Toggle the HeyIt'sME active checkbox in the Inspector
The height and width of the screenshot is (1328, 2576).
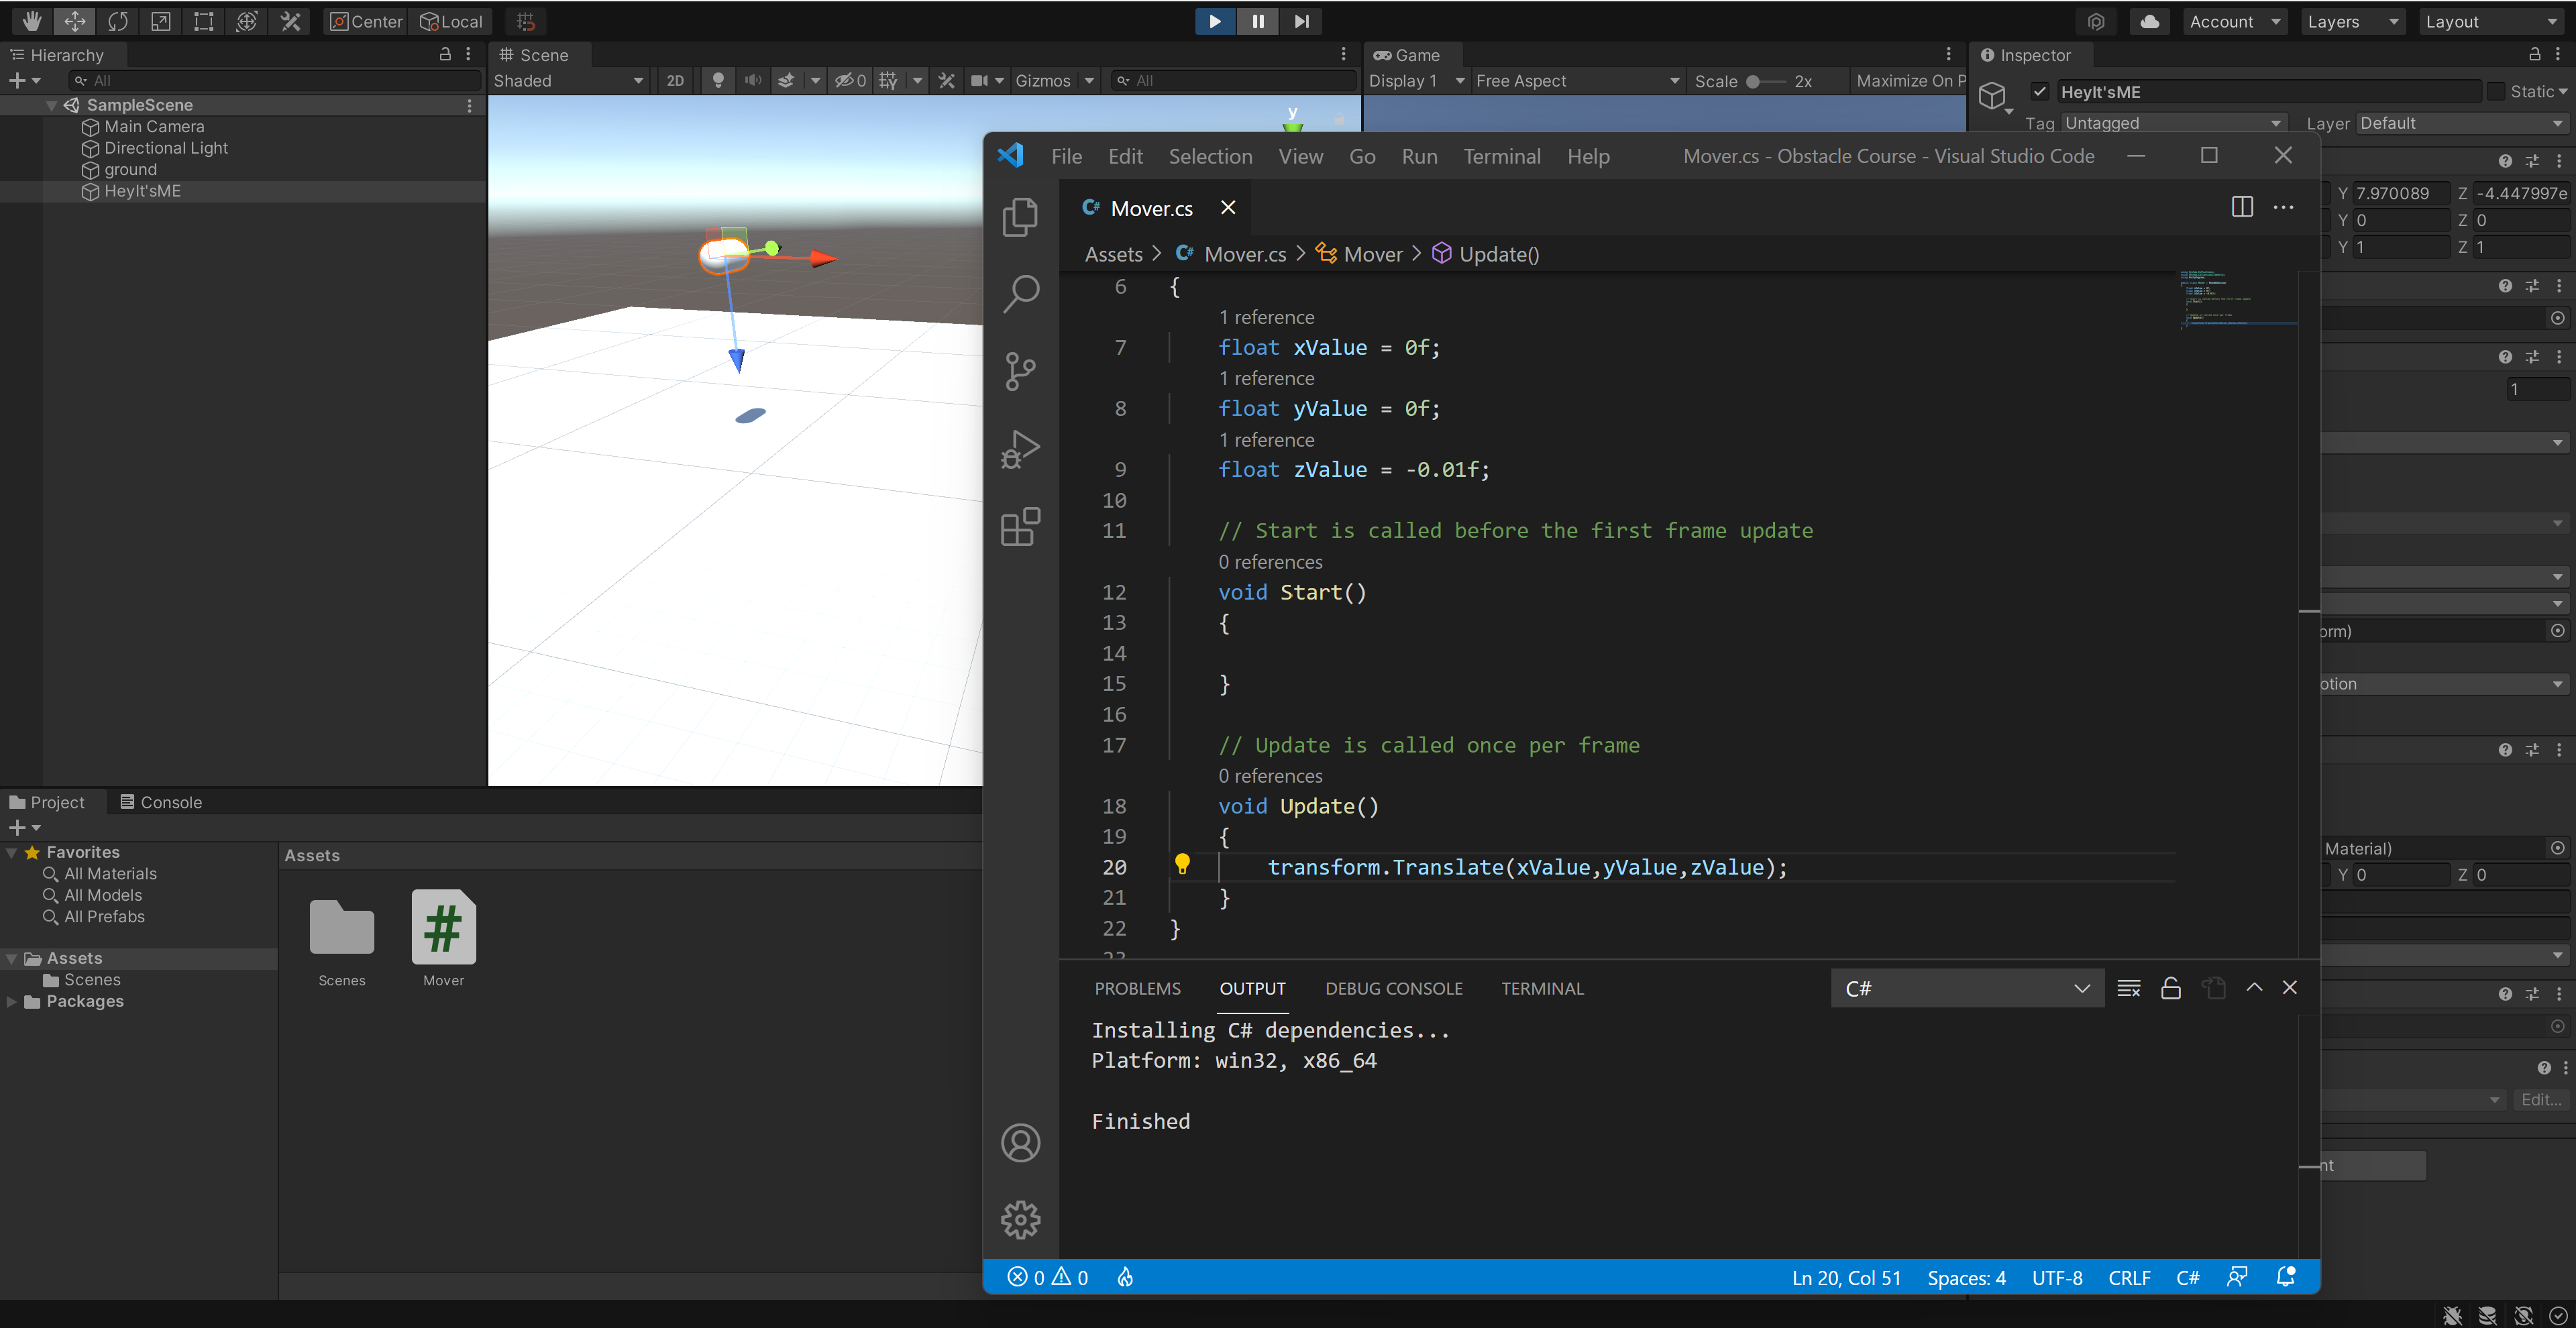click(x=2040, y=91)
